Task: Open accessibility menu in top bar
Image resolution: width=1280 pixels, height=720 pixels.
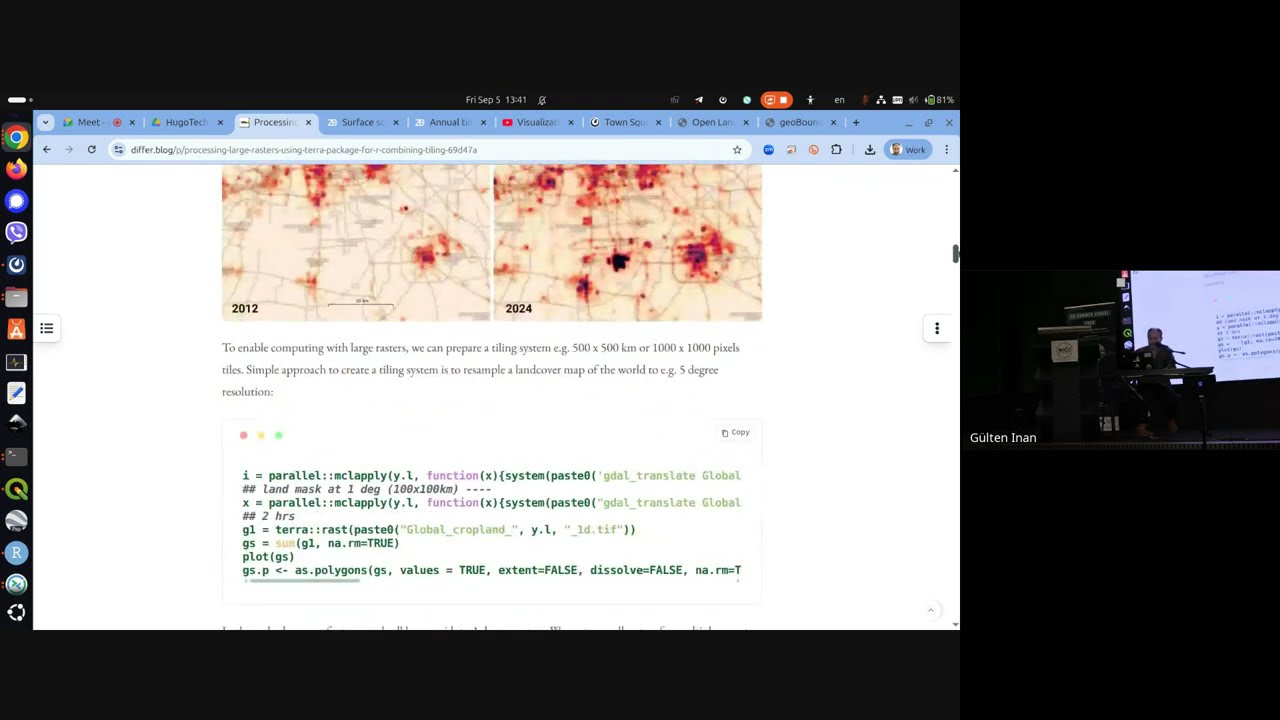Action: pyautogui.click(x=810, y=100)
